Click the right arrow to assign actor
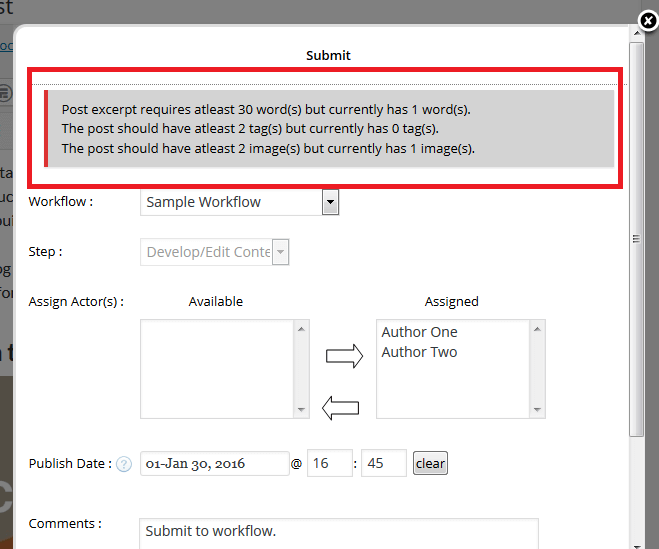Viewport: 659px width, 549px height. (x=344, y=357)
